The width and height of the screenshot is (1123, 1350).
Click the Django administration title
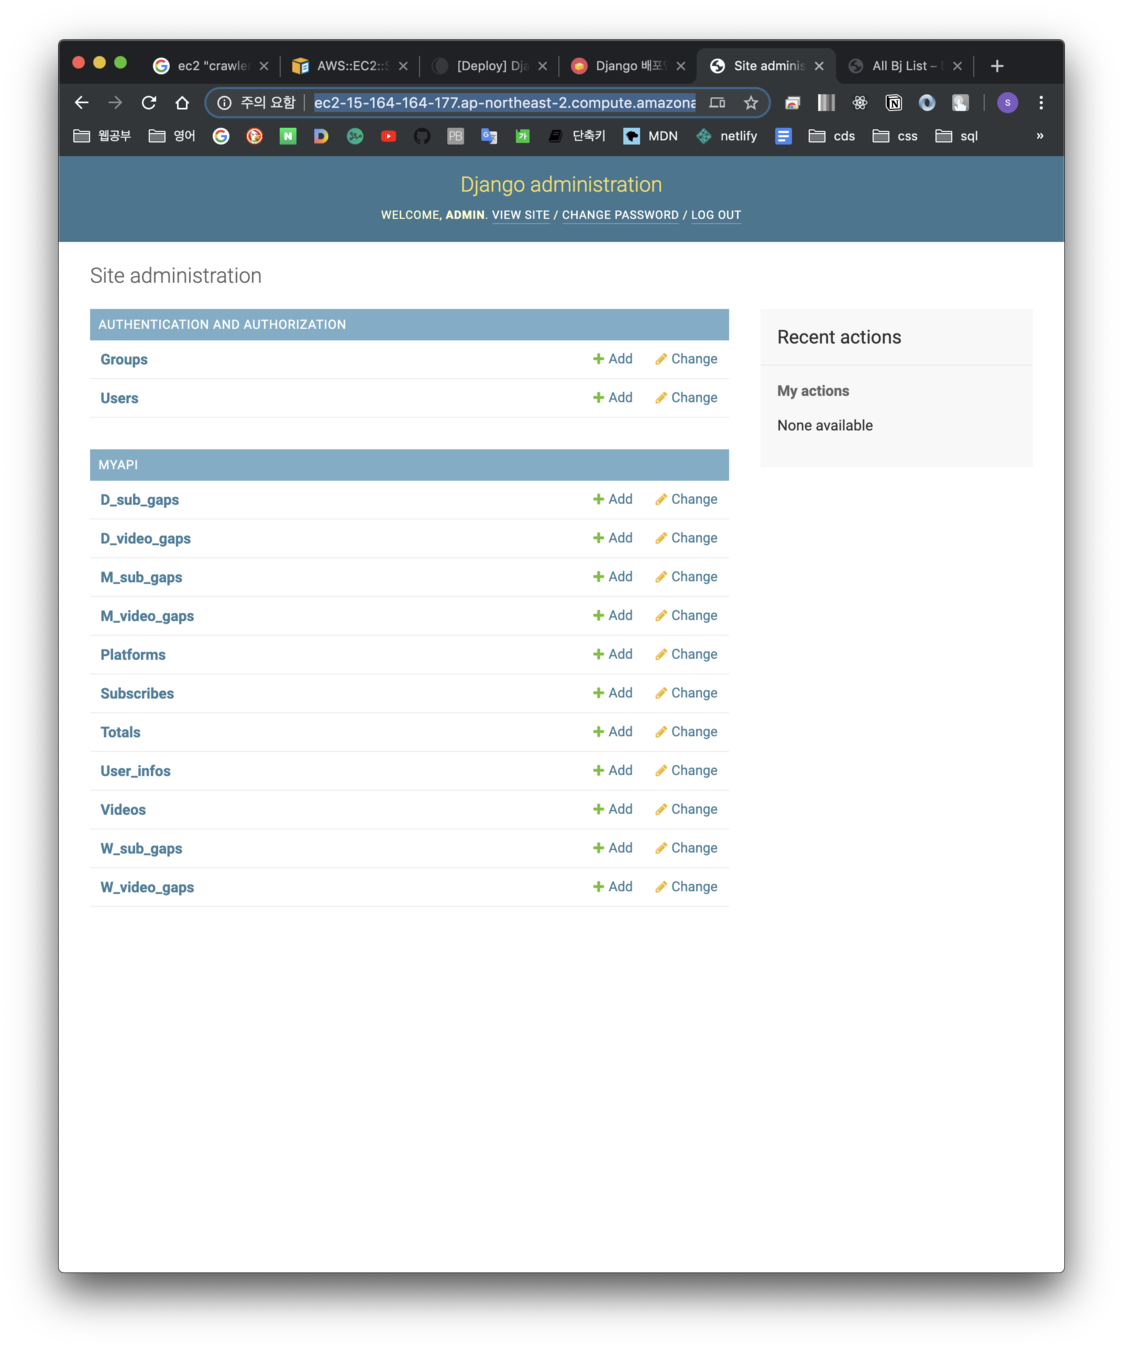(561, 184)
